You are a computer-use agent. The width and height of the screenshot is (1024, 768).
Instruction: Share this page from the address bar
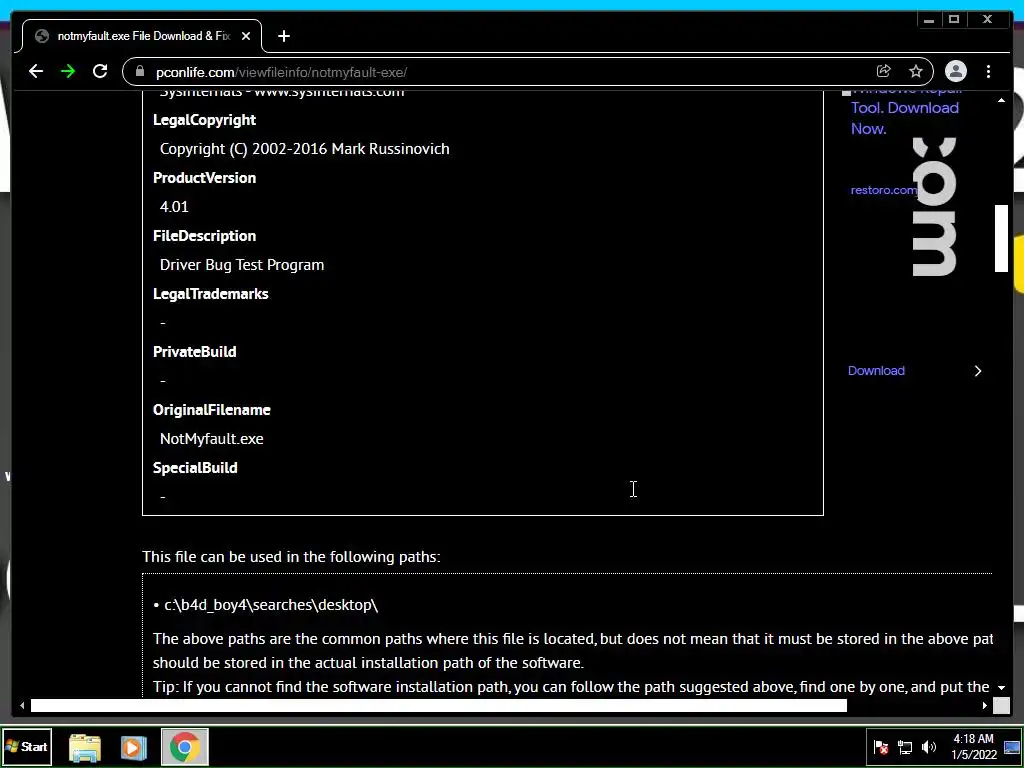point(884,71)
